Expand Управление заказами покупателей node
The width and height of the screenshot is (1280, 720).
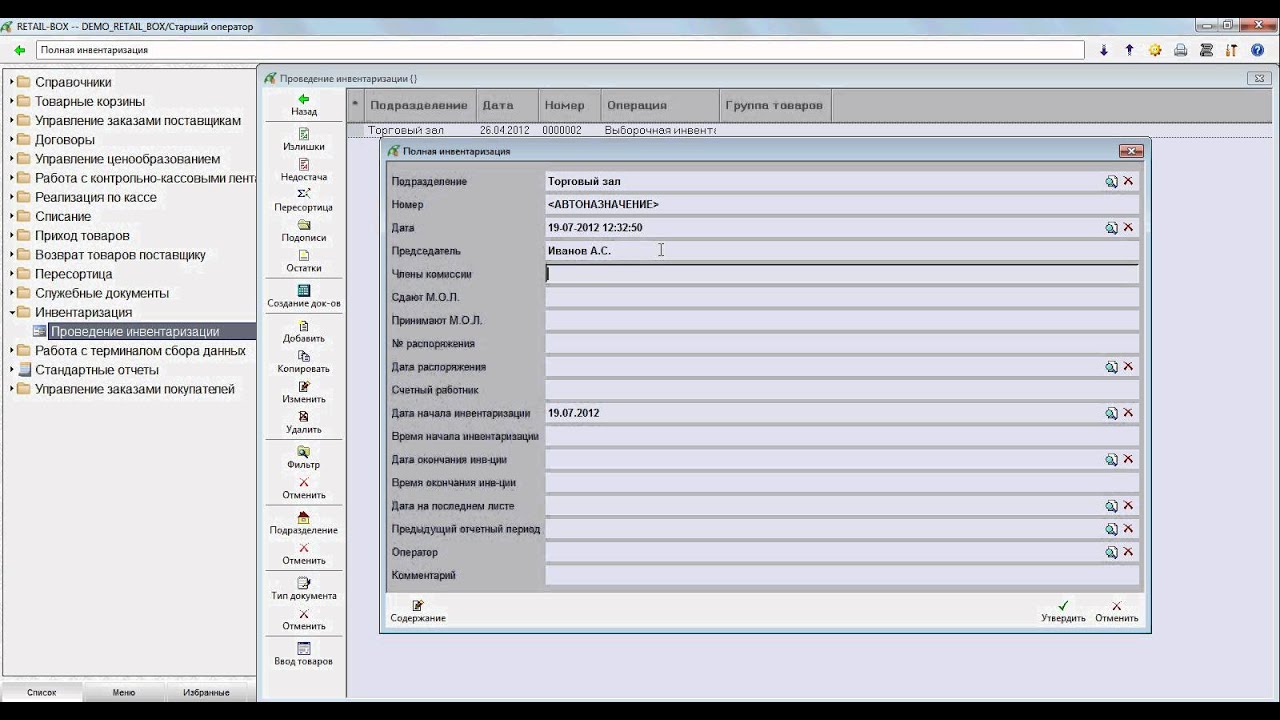tap(11, 389)
